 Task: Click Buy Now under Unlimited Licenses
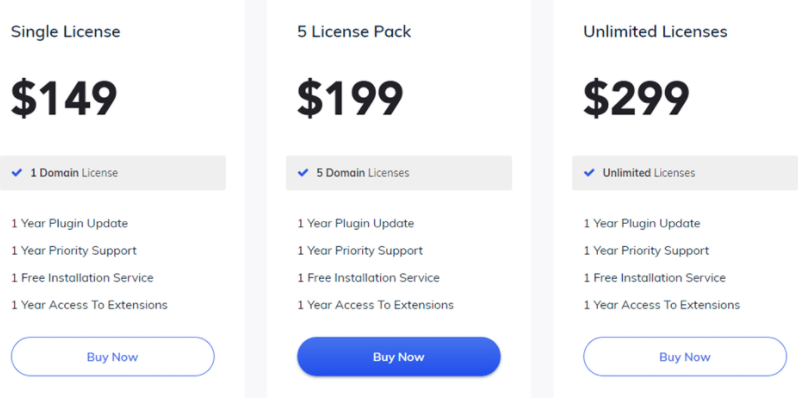click(685, 357)
